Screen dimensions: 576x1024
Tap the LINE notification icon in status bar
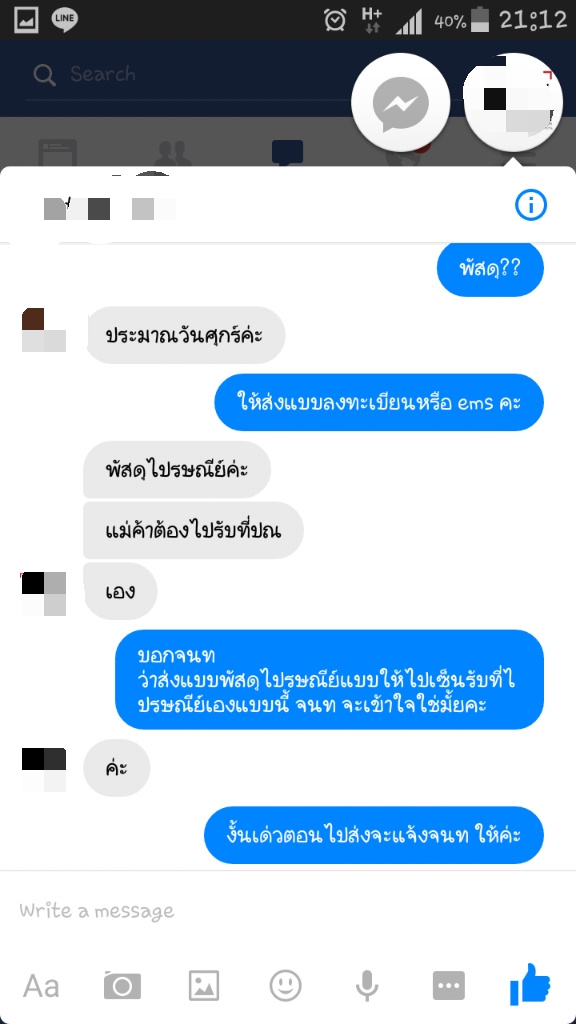pos(64,20)
